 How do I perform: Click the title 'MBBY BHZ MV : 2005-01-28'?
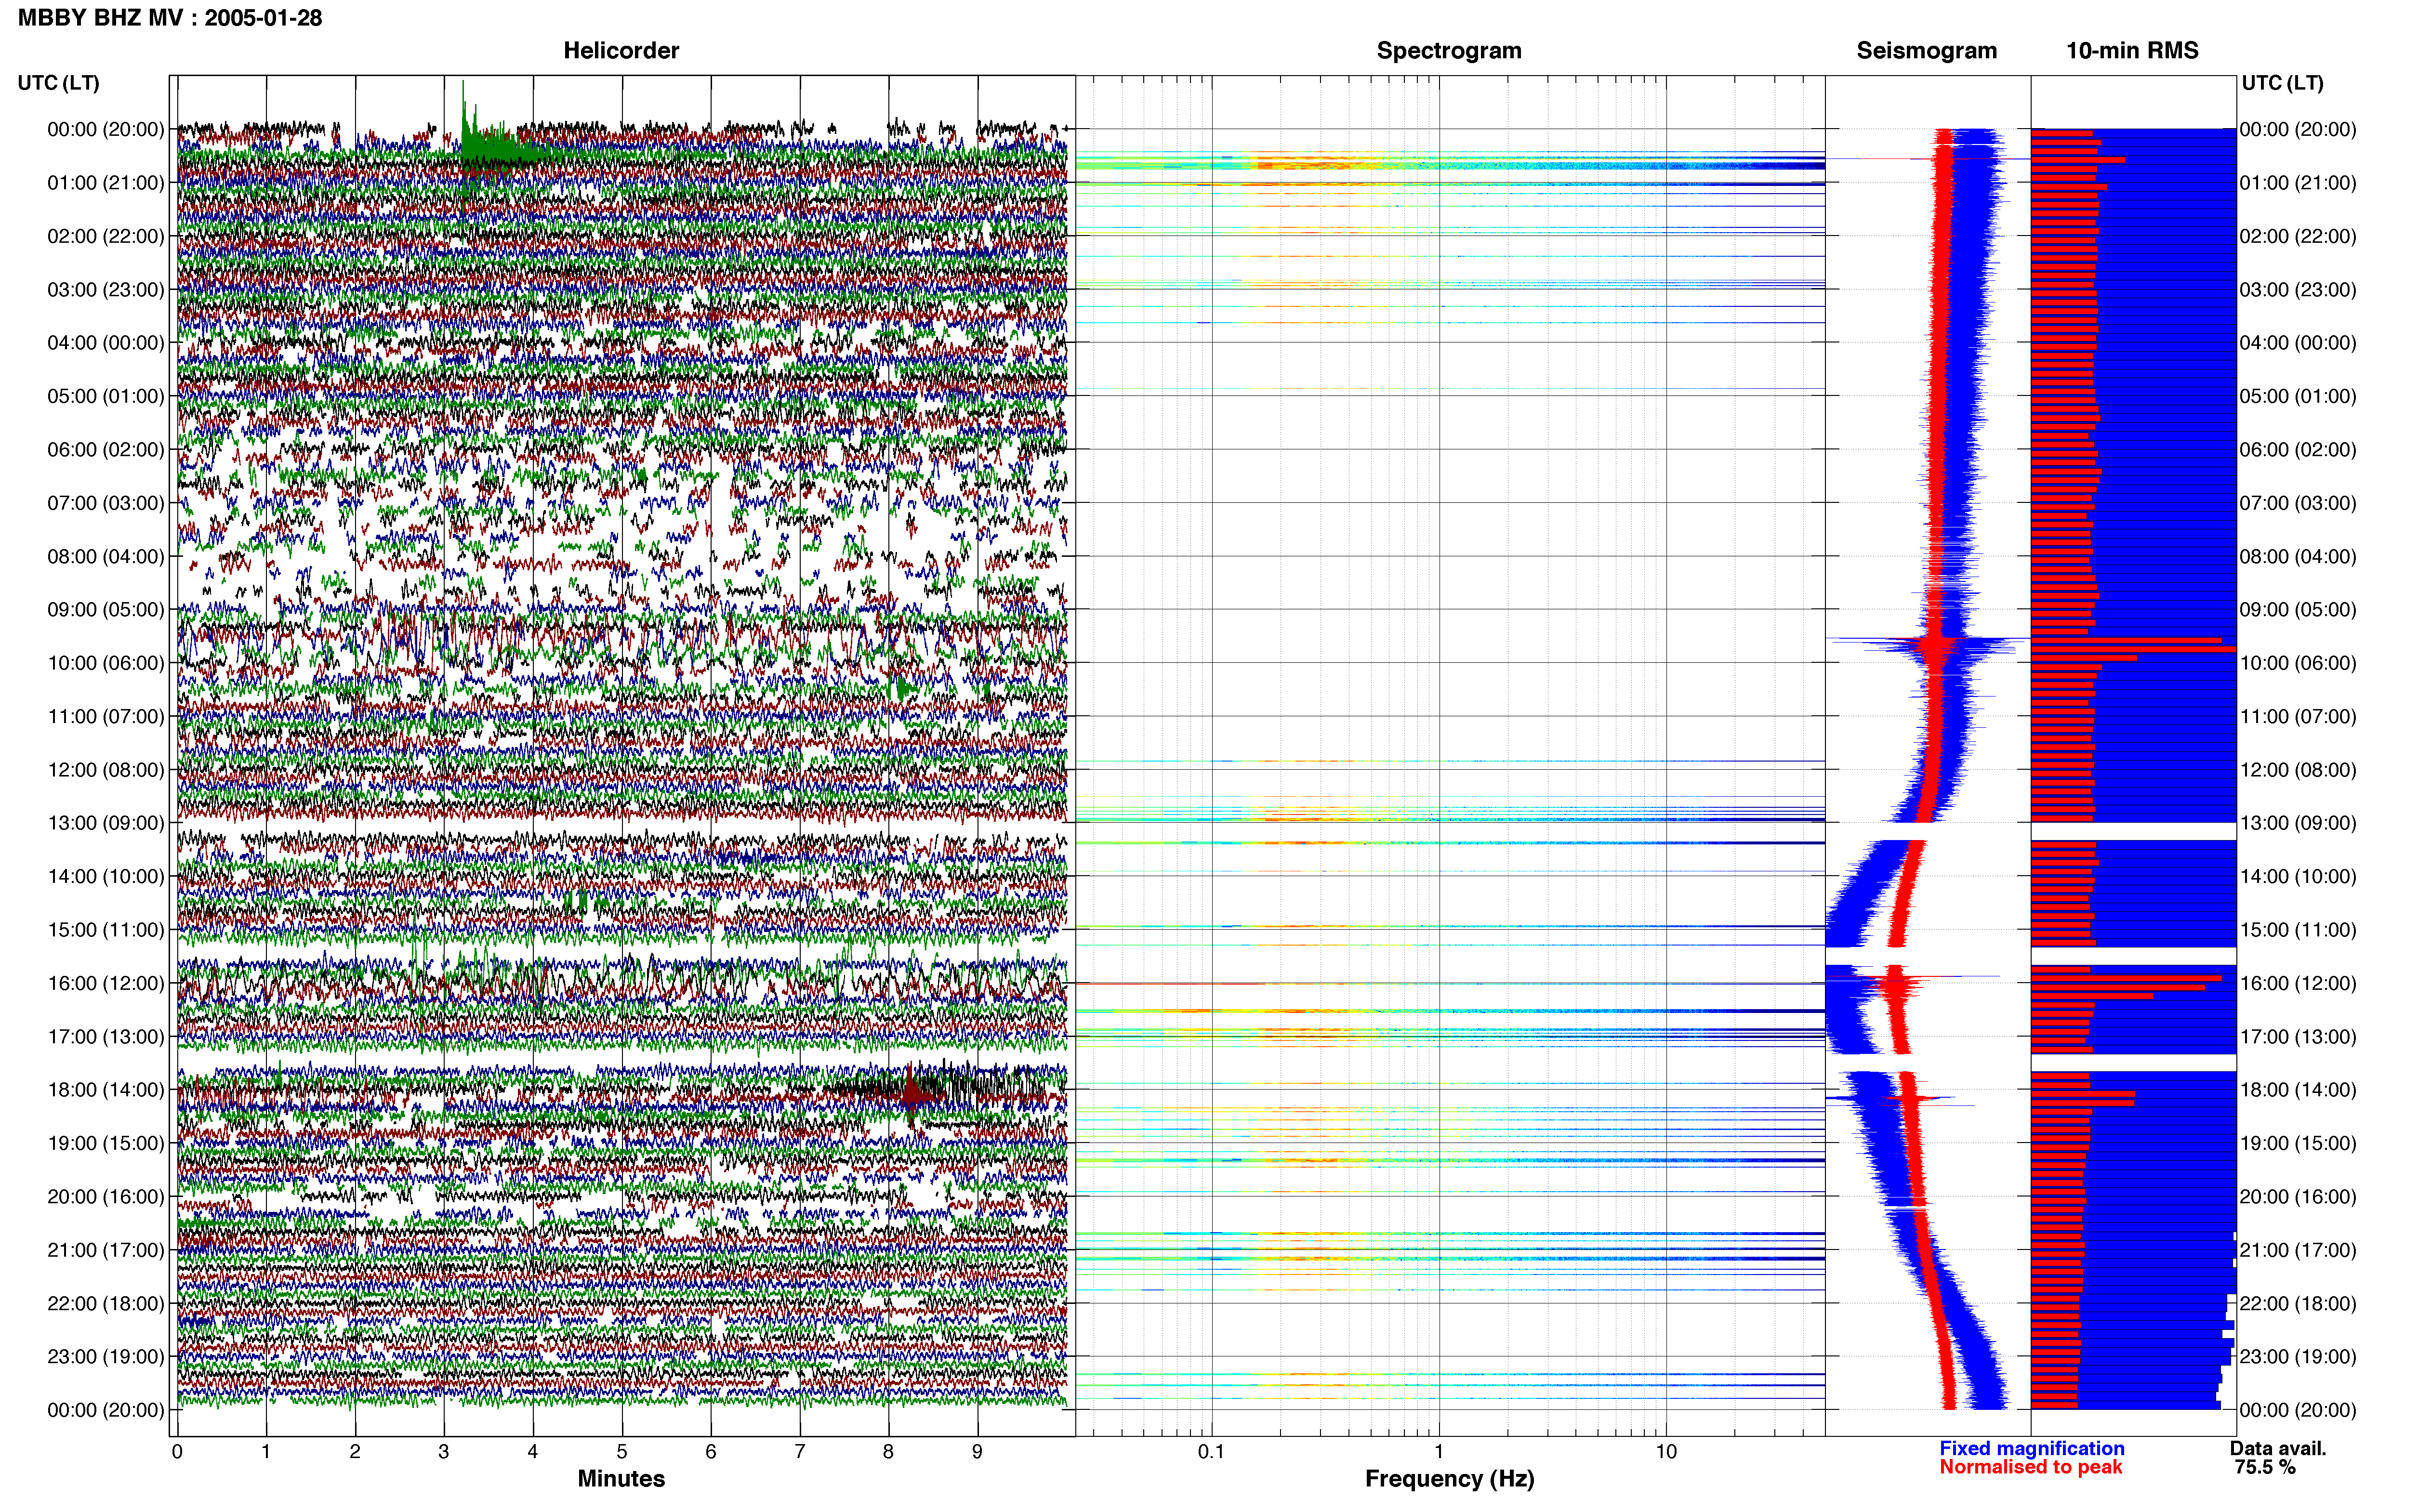point(170,18)
